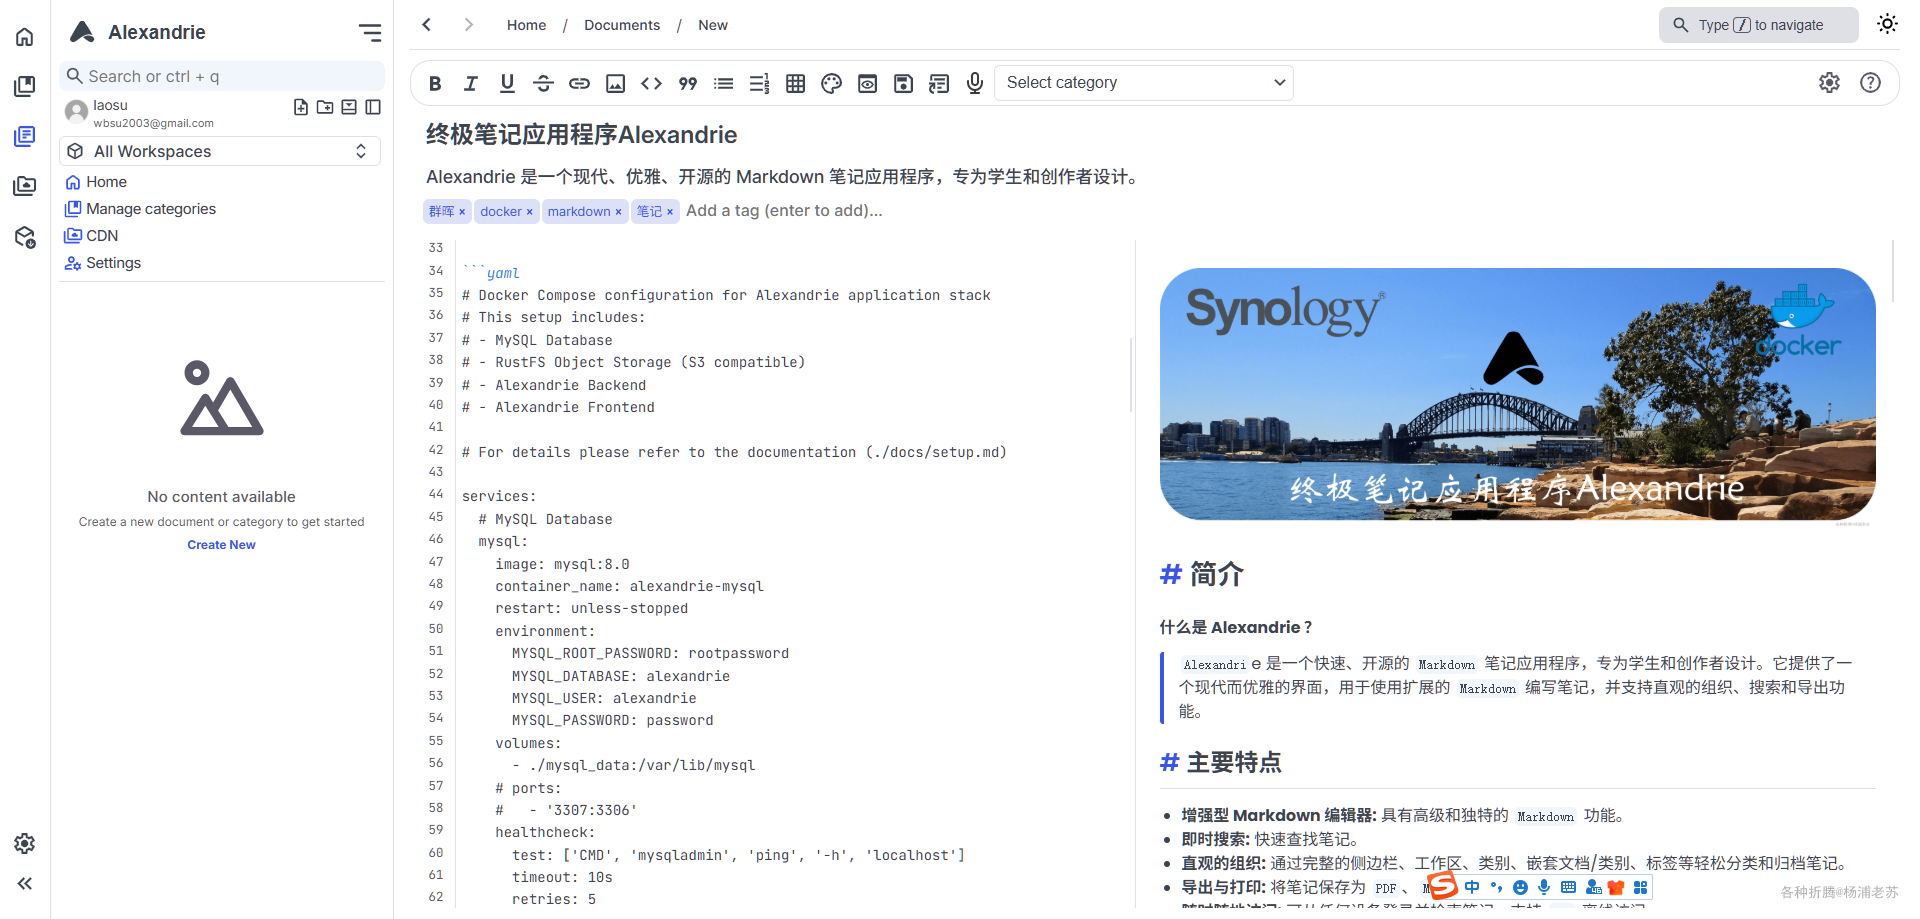Apply strikethrough formatting
The width and height of the screenshot is (1920, 919).
[543, 84]
